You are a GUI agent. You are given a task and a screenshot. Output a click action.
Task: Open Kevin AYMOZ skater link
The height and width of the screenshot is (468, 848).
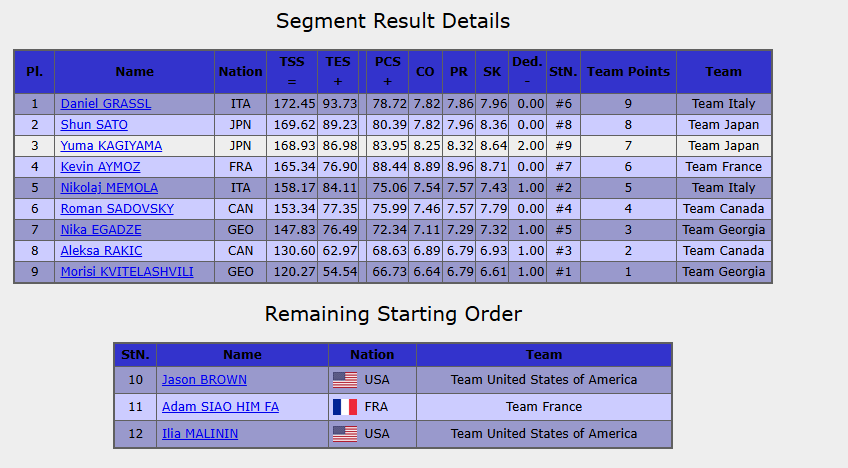coord(100,167)
